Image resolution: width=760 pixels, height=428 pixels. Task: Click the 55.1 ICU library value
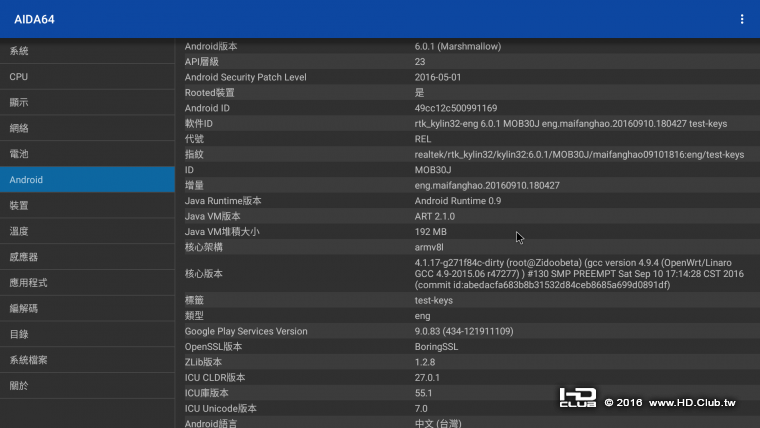[423, 393]
